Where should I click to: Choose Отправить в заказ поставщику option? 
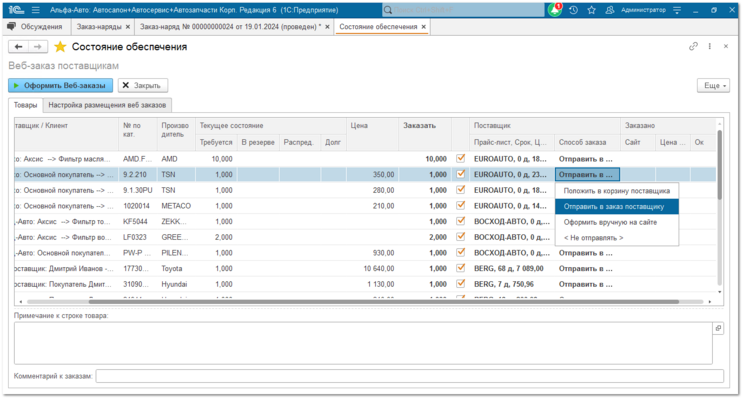point(616,206)
